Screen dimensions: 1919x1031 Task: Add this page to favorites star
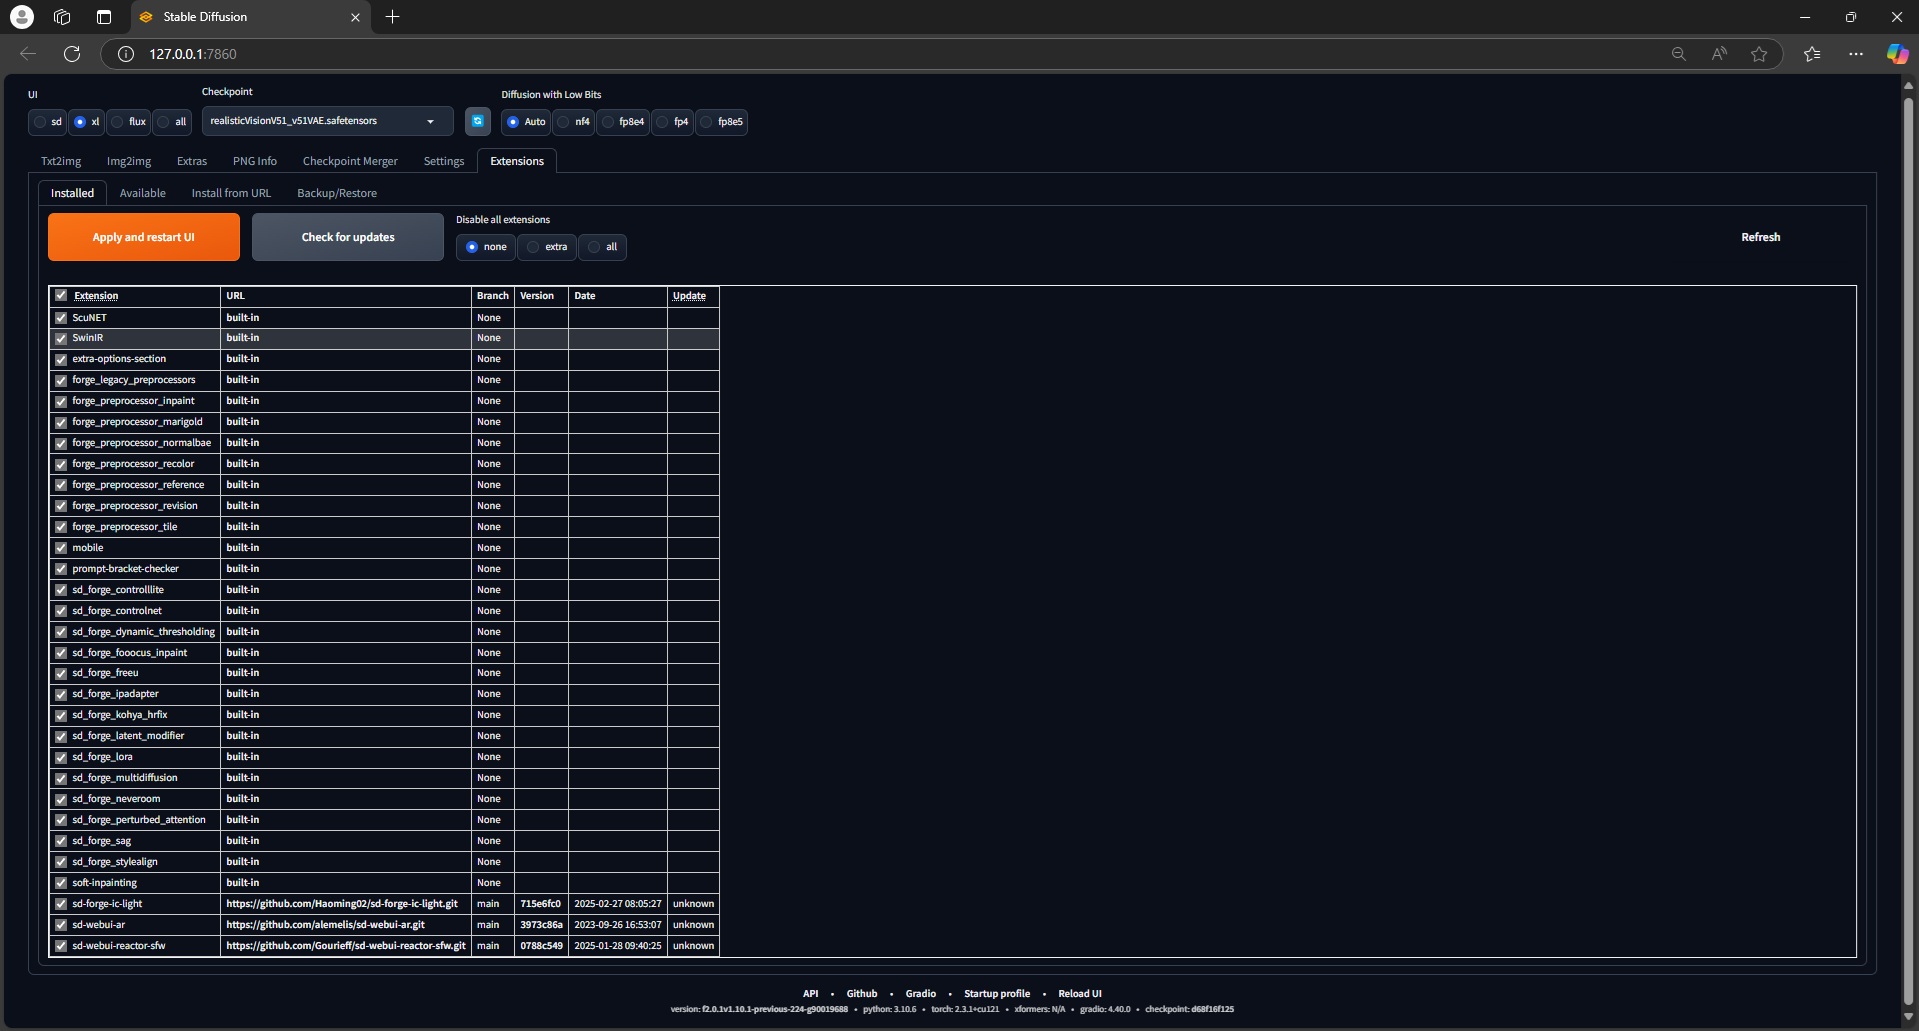coord(1759,54)
